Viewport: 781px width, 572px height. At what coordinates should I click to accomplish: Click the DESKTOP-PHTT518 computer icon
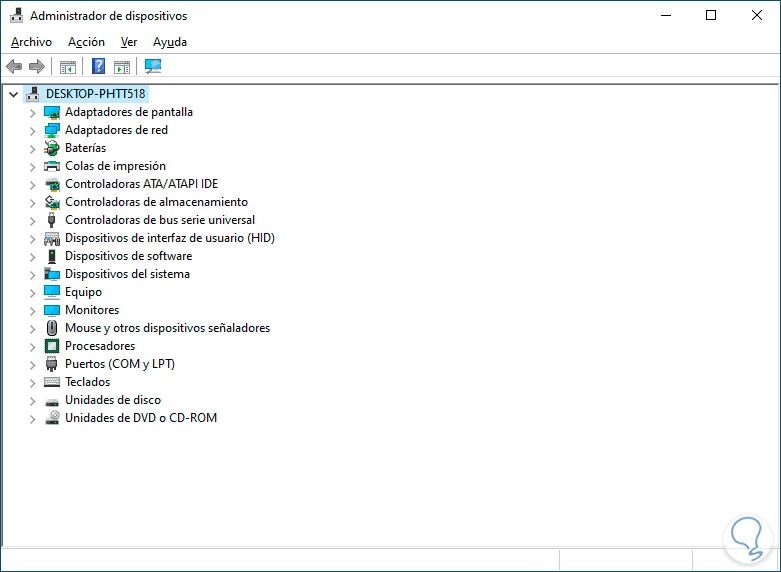[x=33, y=94]
